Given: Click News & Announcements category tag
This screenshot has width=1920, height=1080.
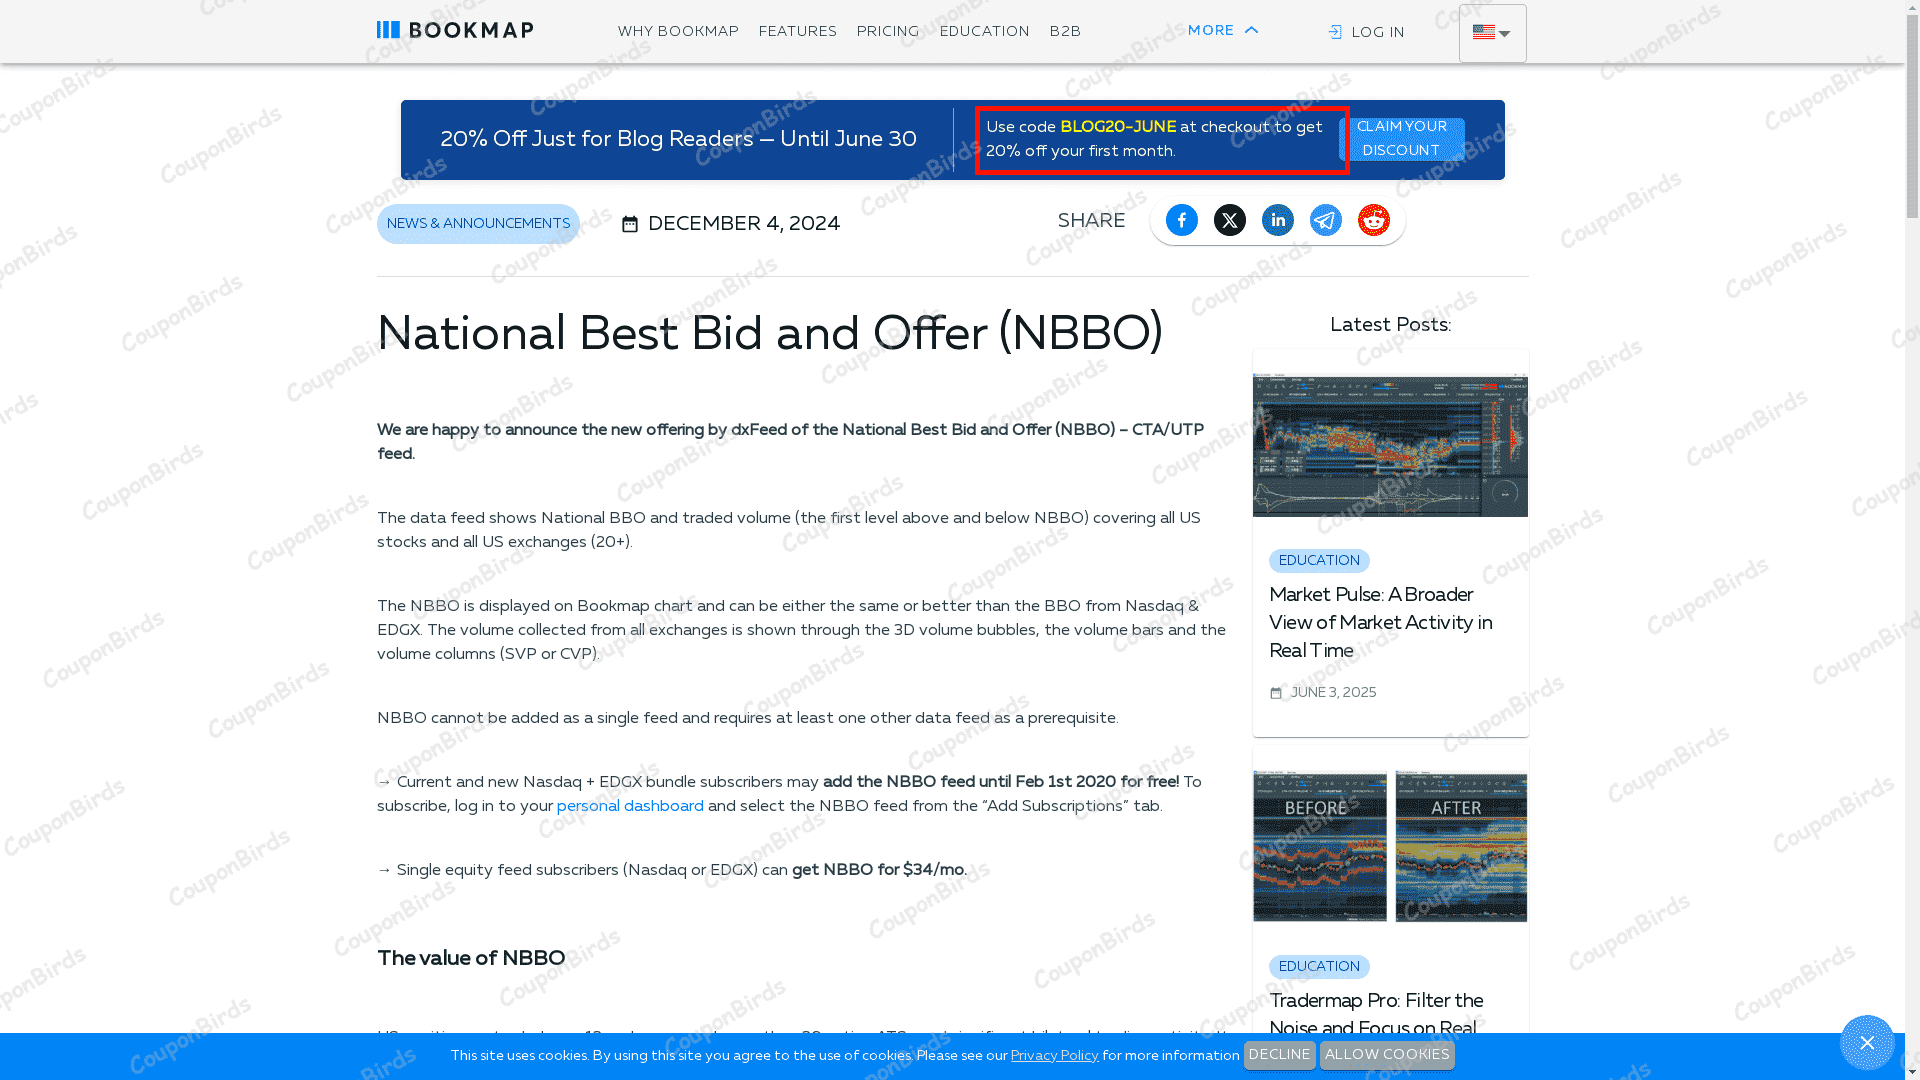Looking at the screenshot, I should pos(478,224).
